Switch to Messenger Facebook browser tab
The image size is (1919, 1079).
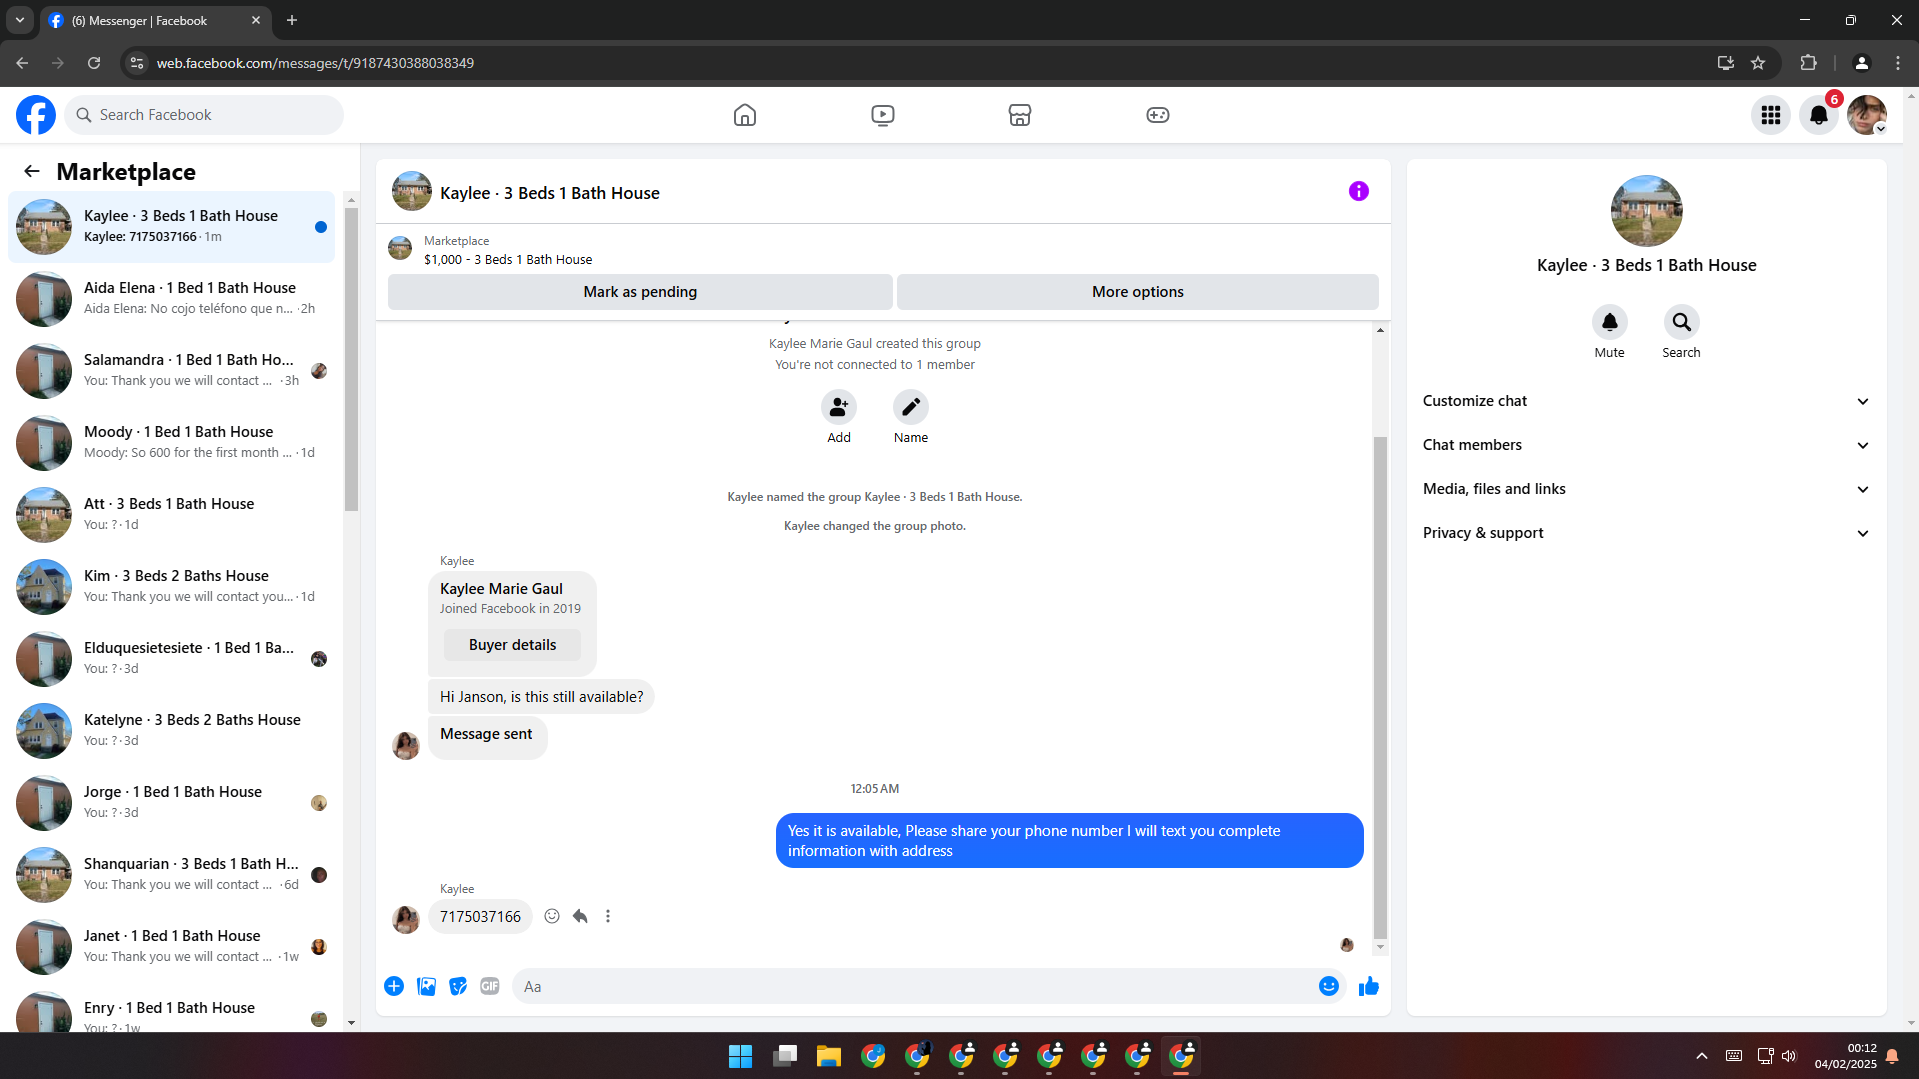154,20
